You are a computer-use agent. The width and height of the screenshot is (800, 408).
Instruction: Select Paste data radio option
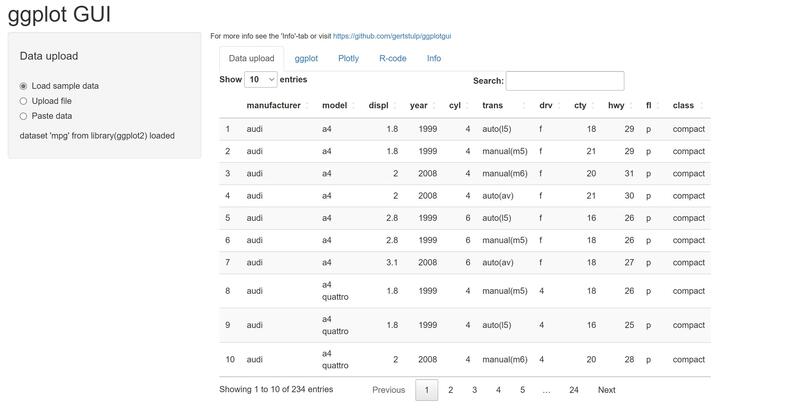click(23, 116)
